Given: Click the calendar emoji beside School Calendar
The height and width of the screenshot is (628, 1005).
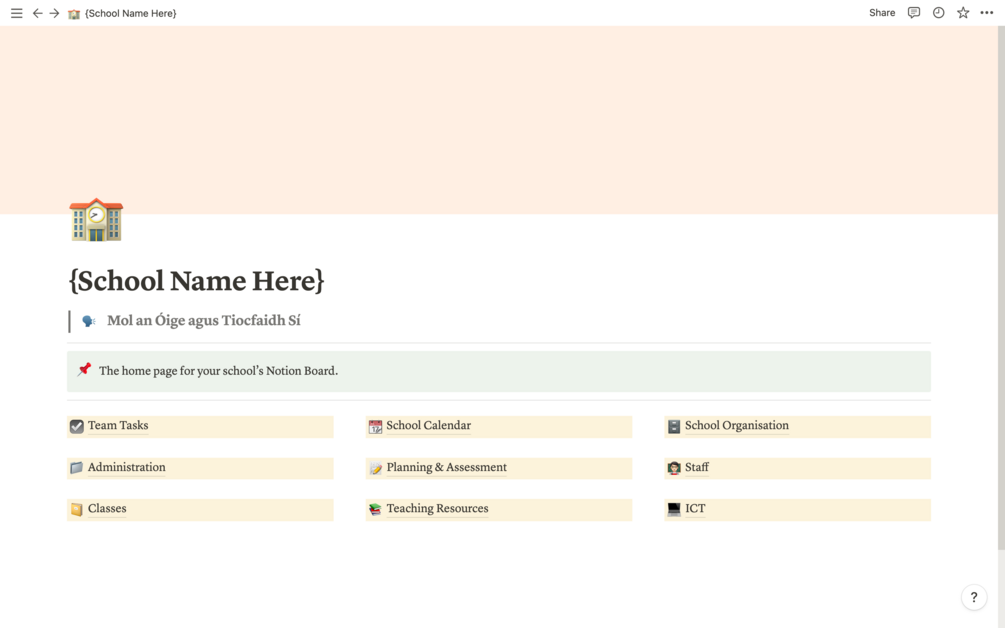Looking at the screenshot, I should click(x=375, y=426).
